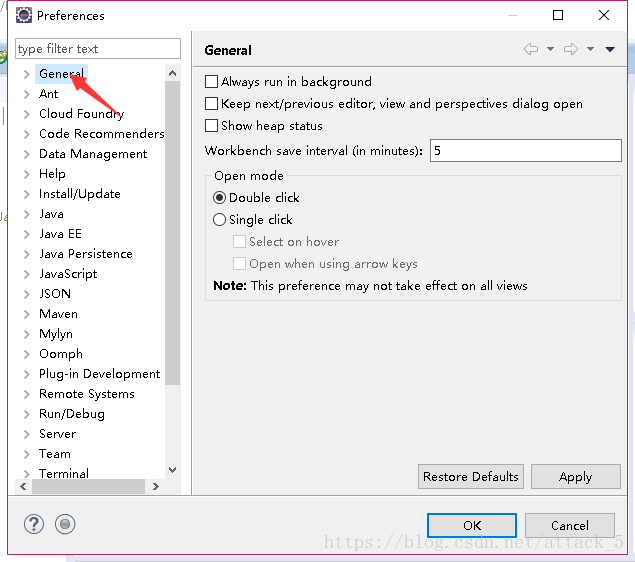The height and width of the screenshot is (562, 635).
Task: Click the forward navigation arrow icon
Action: point(571,49)
